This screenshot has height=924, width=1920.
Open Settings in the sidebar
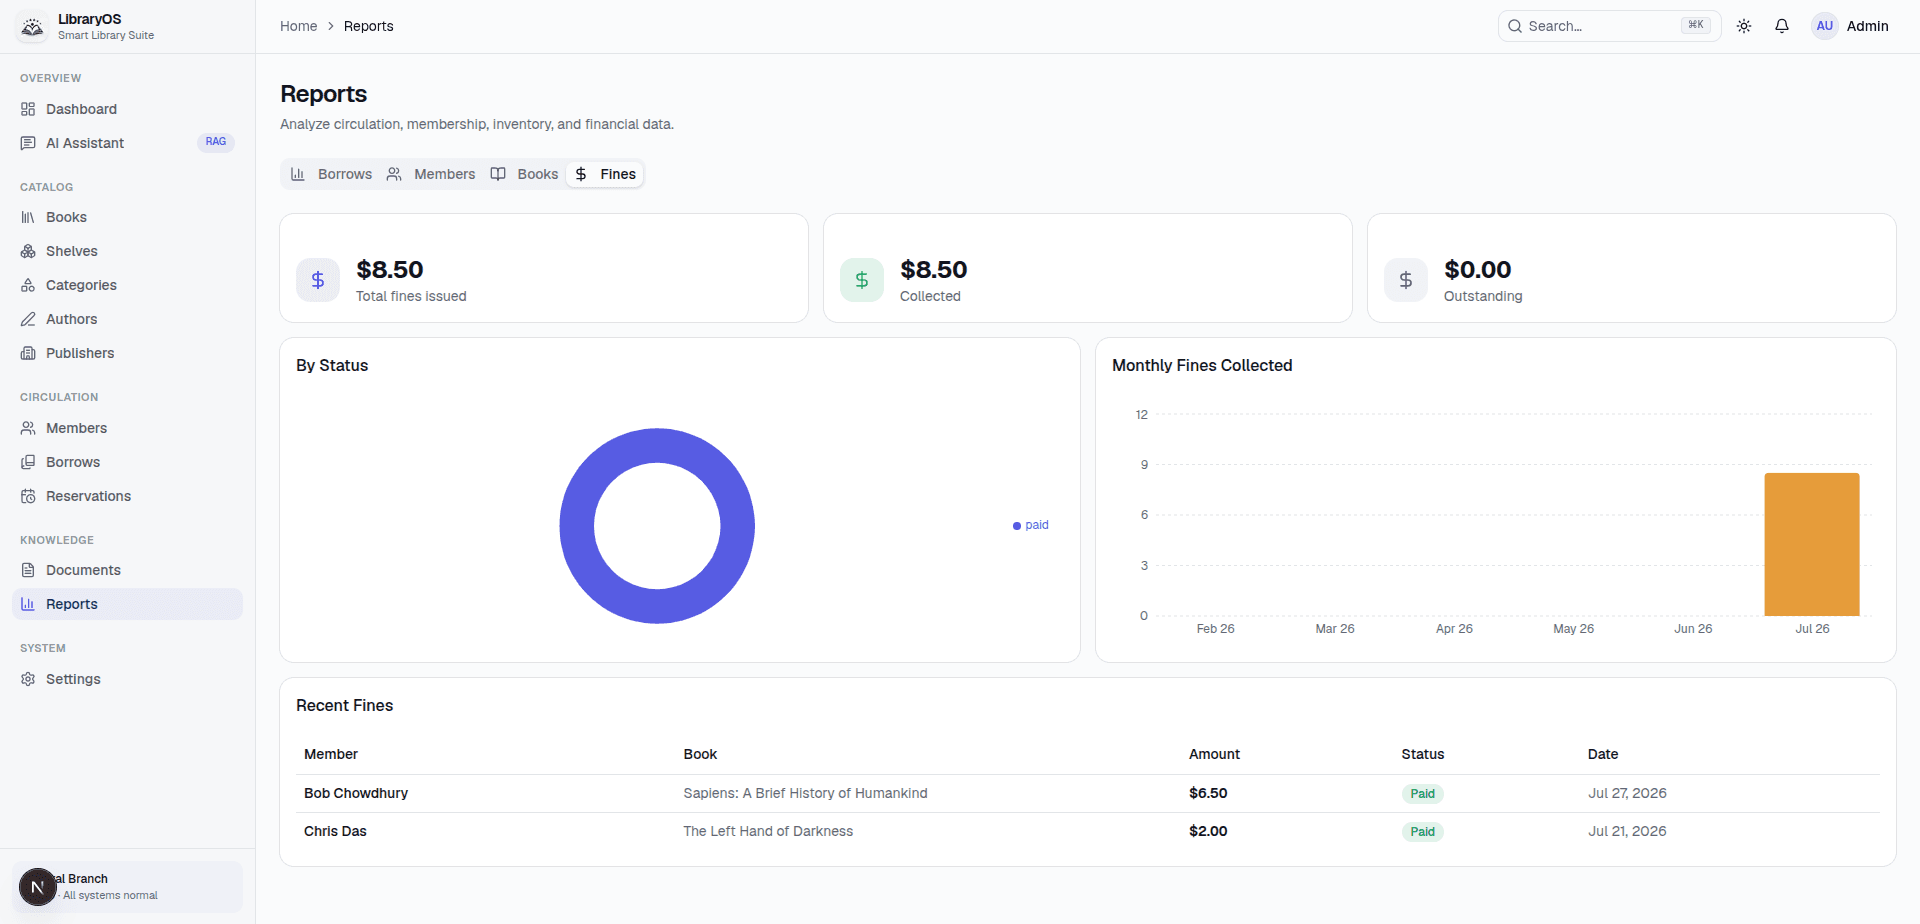pyautogui.click(x=127, y=679)
